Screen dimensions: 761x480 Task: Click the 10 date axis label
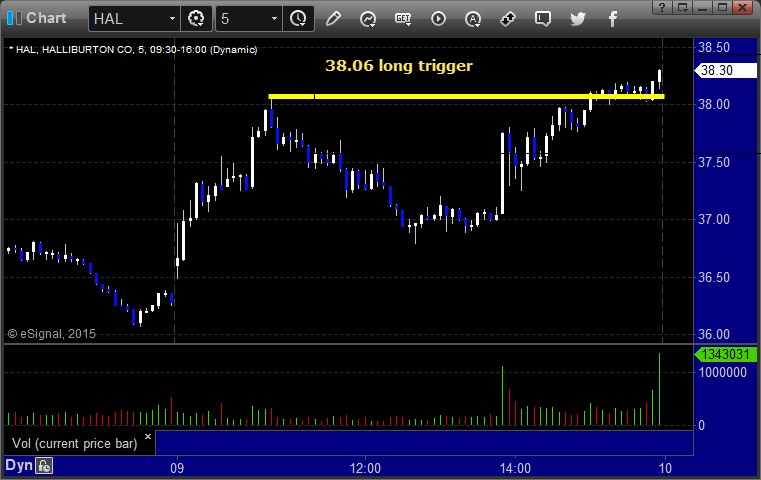pyautogui.click(x=665, y=468)
